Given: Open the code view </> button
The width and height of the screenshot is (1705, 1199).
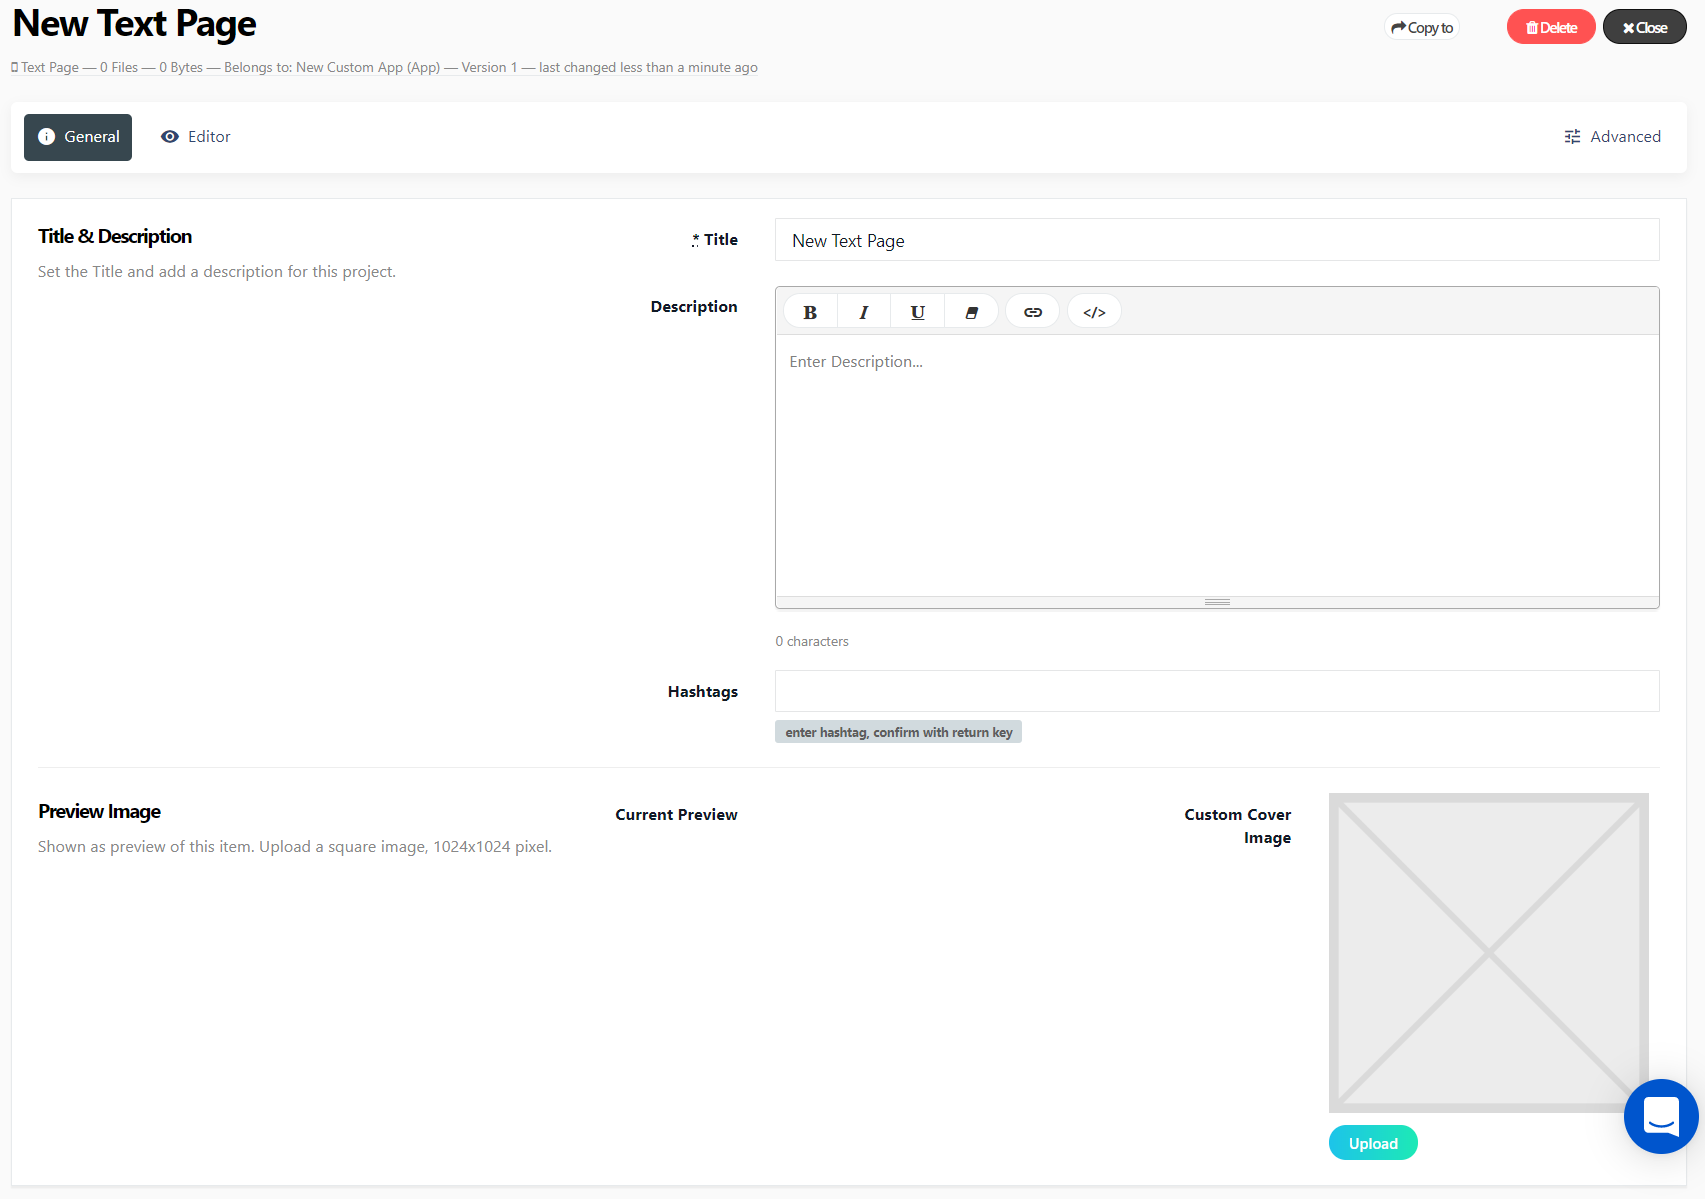Looking at the screenshot, I should tap(1095, 312).
